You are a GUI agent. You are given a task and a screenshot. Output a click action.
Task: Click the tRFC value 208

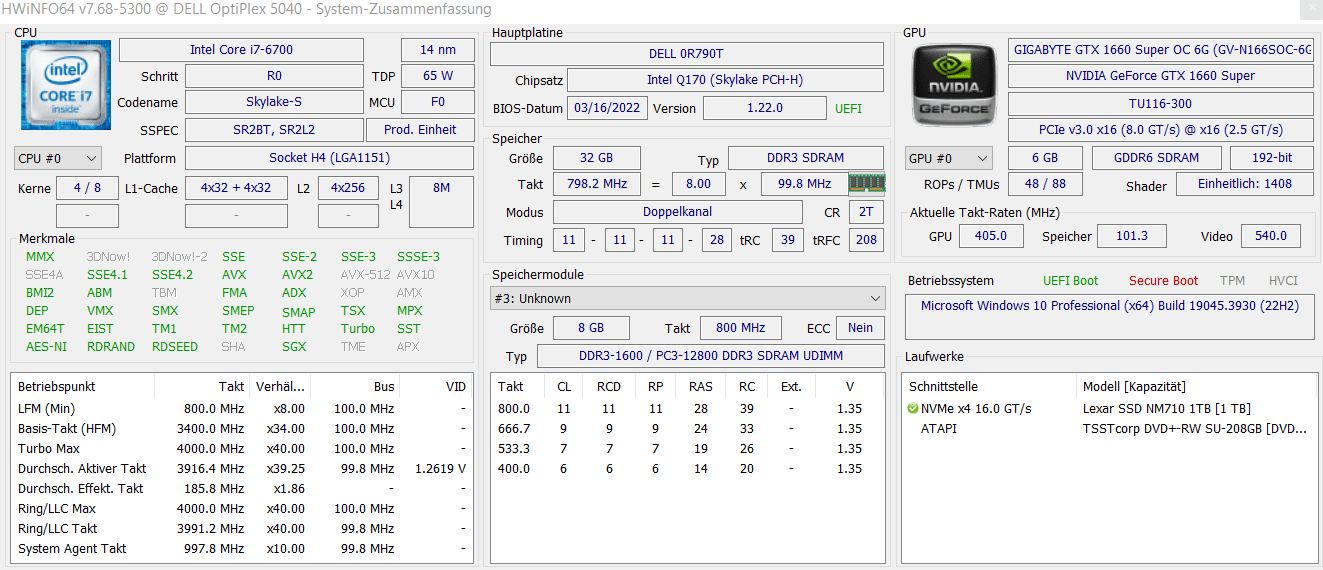[x=866, y=240]
